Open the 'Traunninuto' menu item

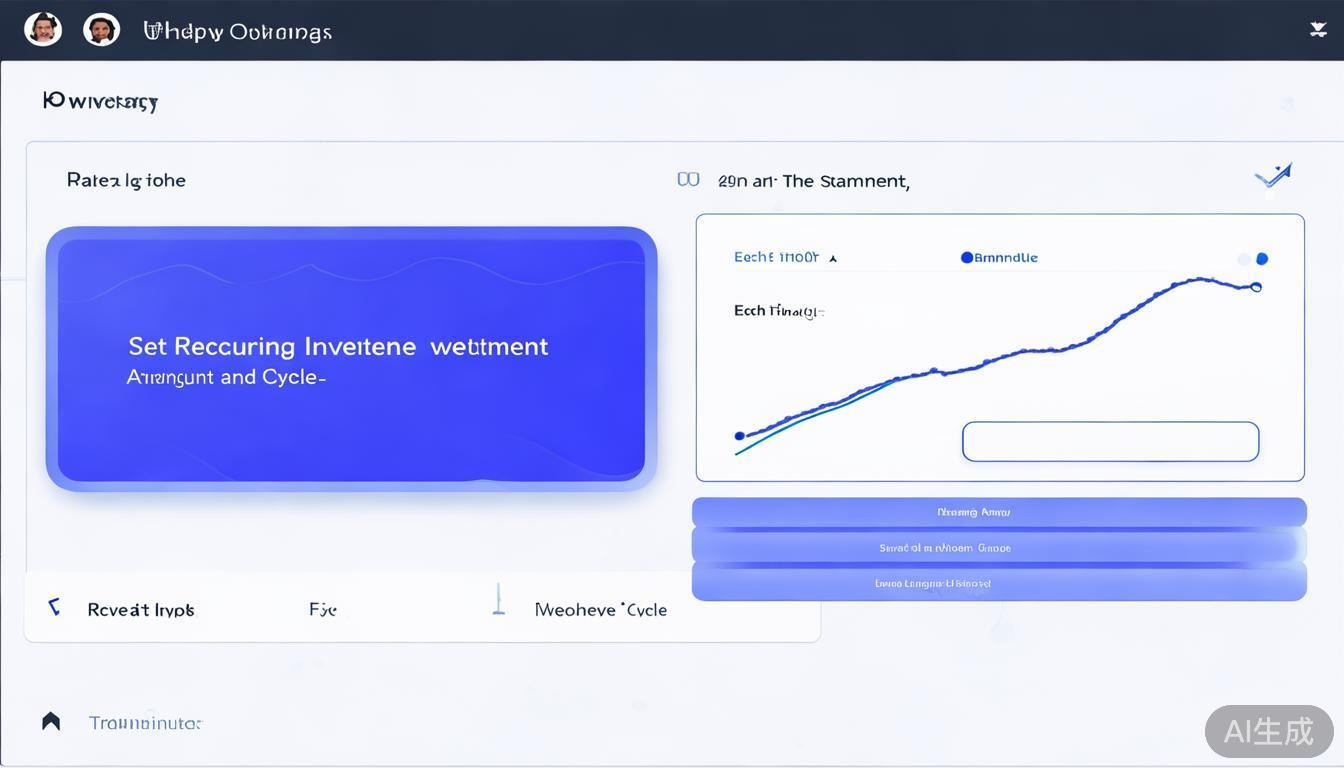145,722
